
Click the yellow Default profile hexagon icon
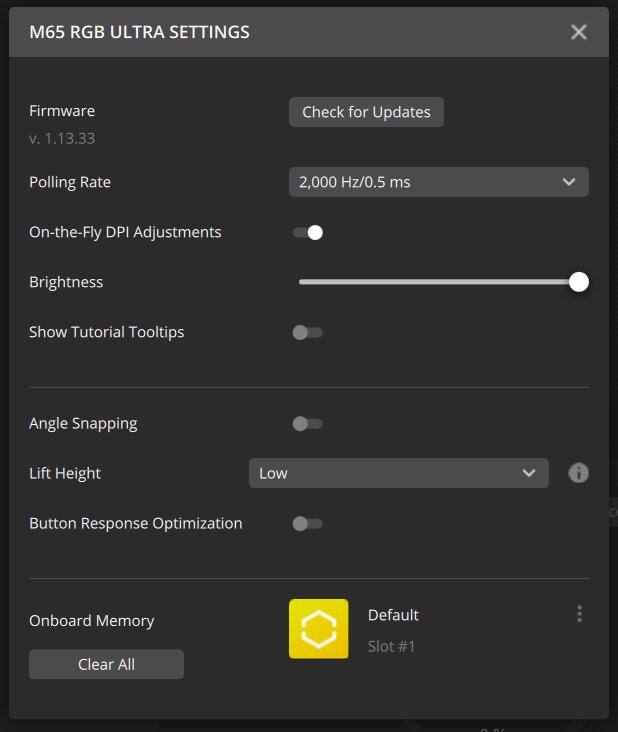click(318, 629)
